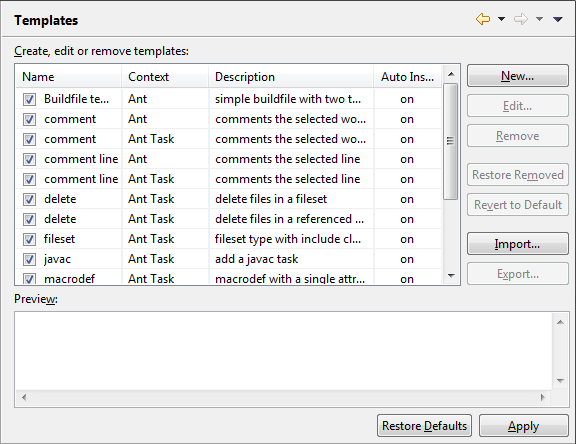This screenshot has height=444, width=576.
Task: Click the 'on' value in fileset row
Action: (407, 239)
